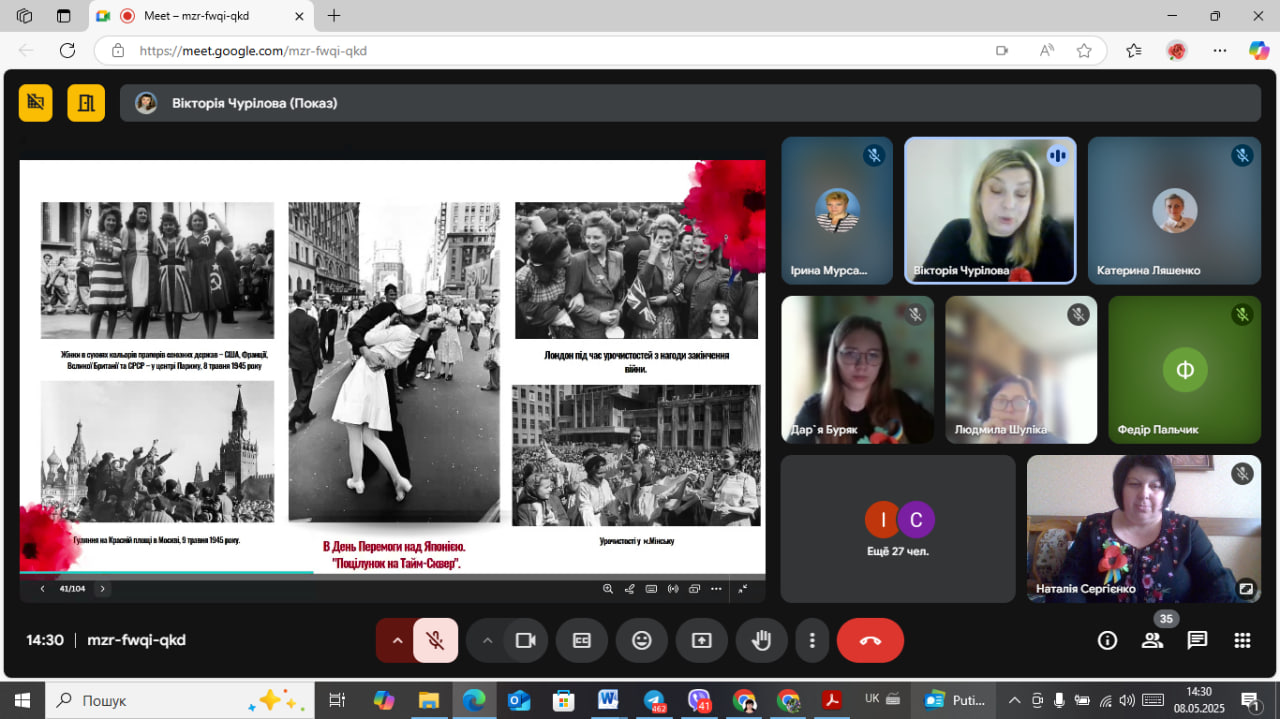This screenshot has width=1280, height=719.
Task: Click the slide progress bar
Action: click(392, 573)
